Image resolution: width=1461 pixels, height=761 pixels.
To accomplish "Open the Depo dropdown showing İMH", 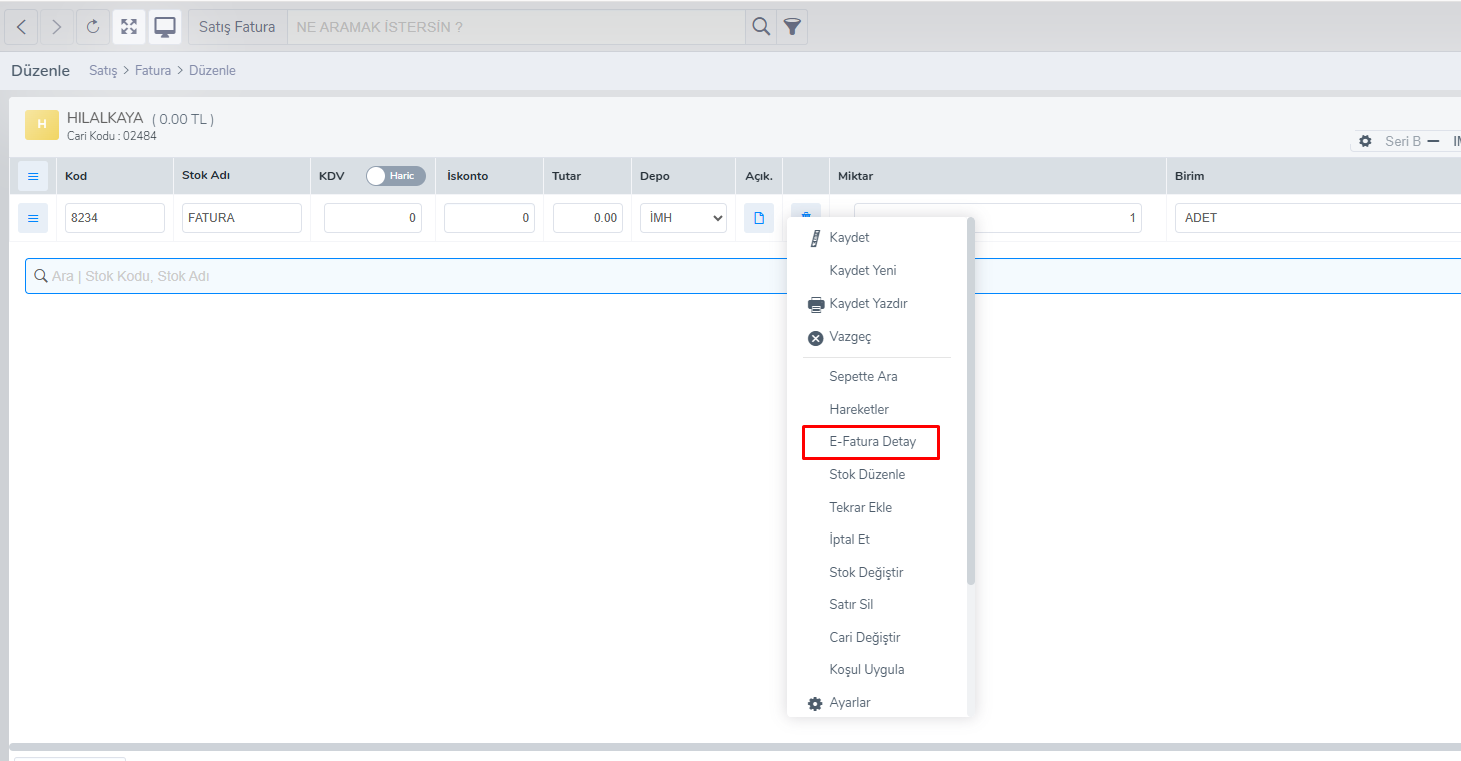I will 683,218.
